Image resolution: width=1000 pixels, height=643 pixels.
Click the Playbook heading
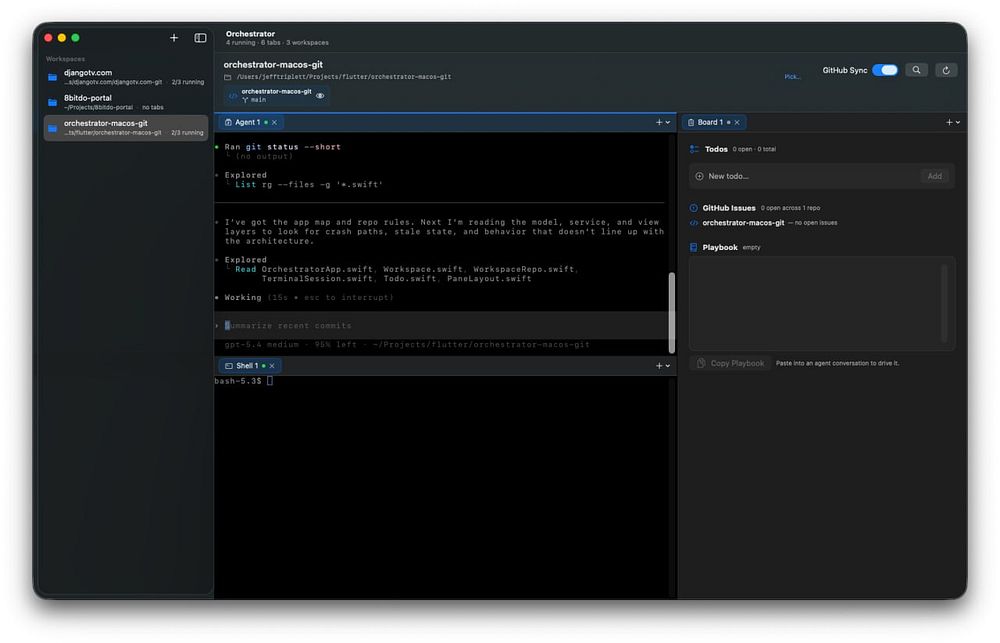720,248
